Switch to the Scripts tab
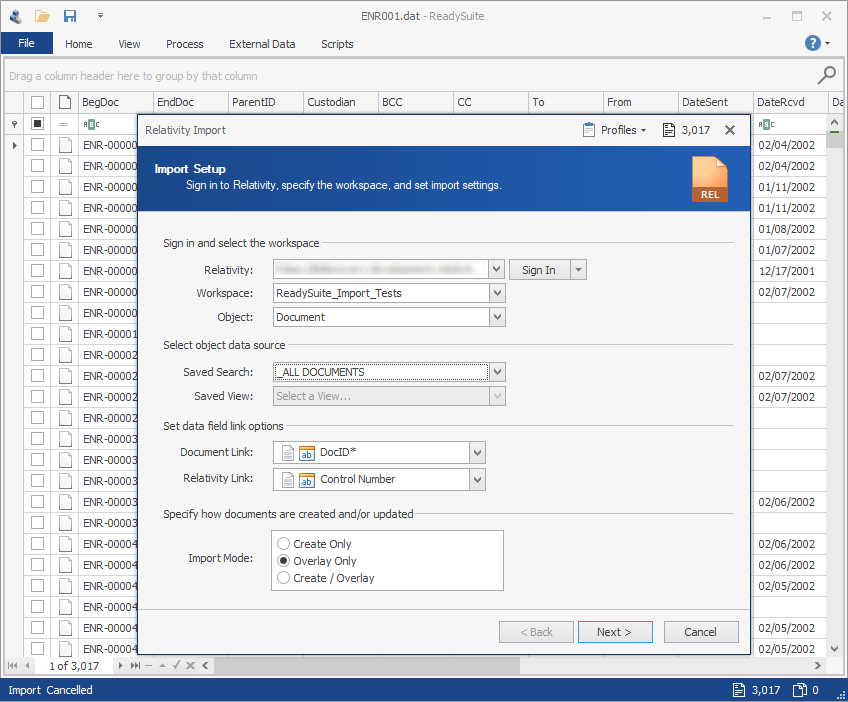Screen dimensions: 848x702 (x=337, y=44)
